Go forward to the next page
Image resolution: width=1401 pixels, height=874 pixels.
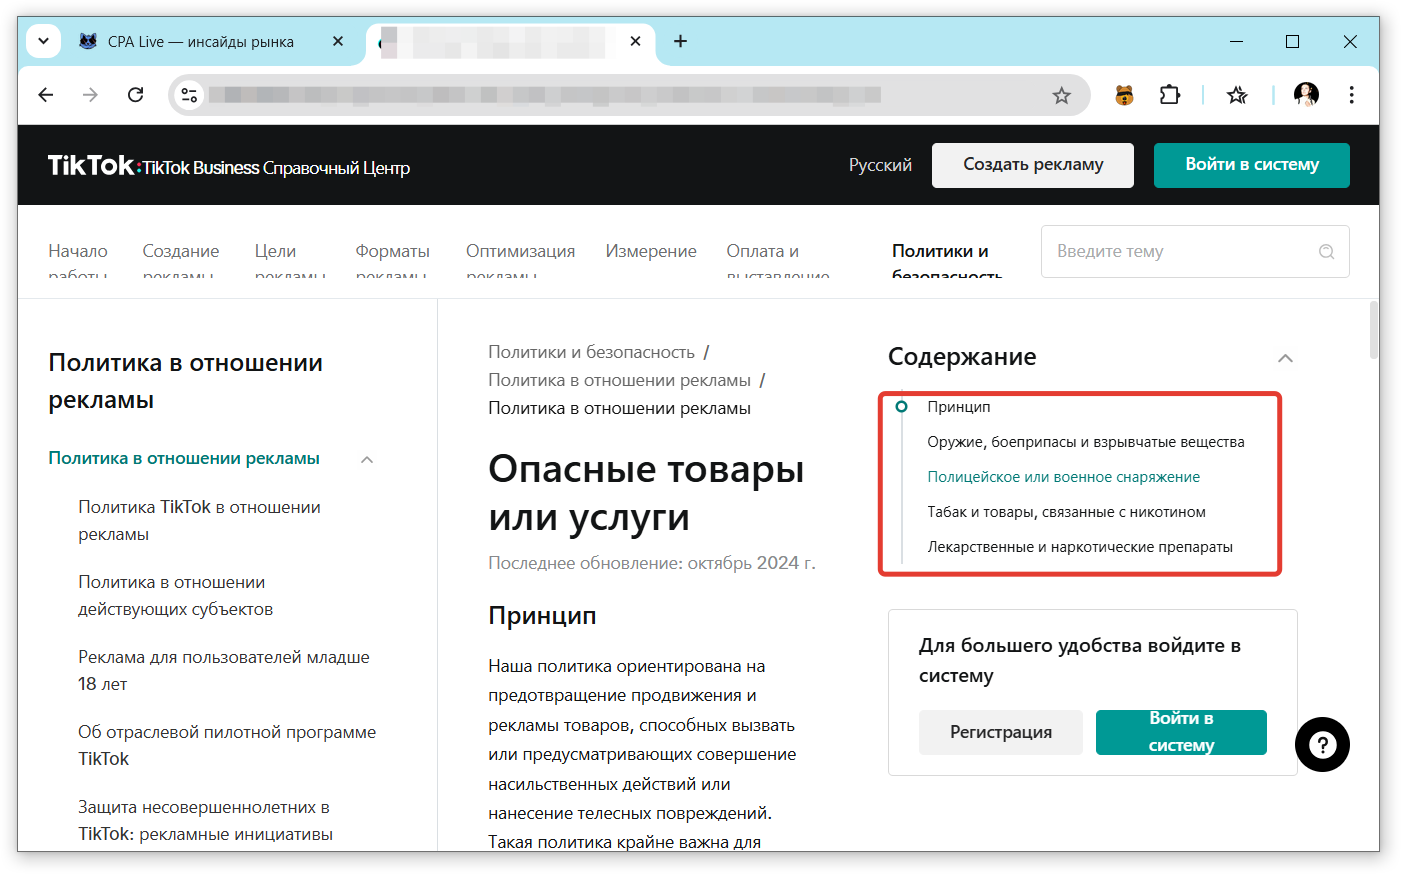click(x=91, y=95)
